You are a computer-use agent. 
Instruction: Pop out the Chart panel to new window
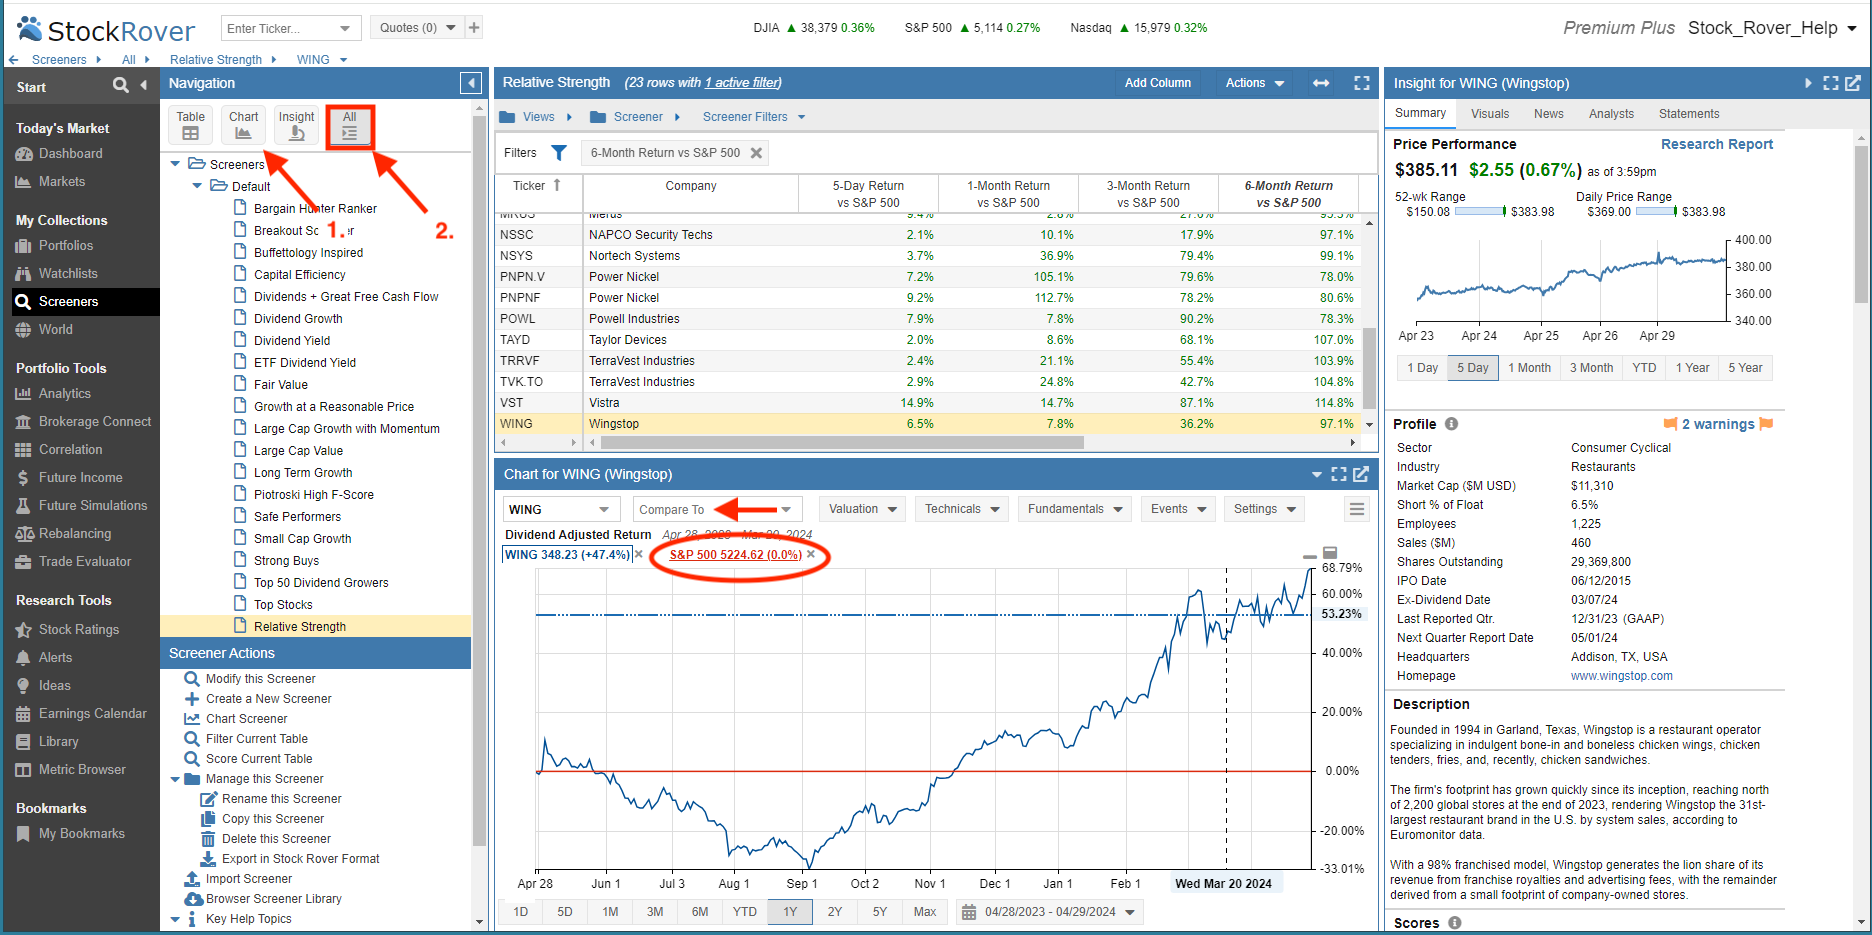tap(1361, 474)
